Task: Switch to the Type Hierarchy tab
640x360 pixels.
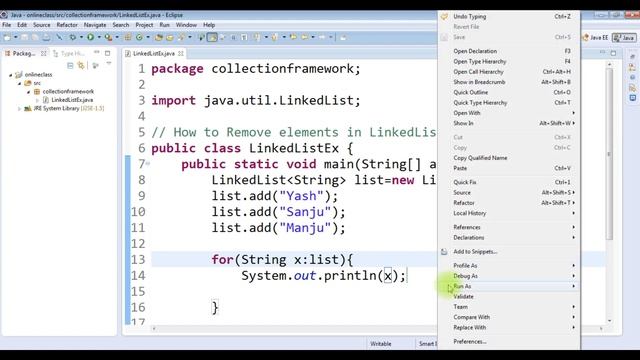Action: coord(70,53)
